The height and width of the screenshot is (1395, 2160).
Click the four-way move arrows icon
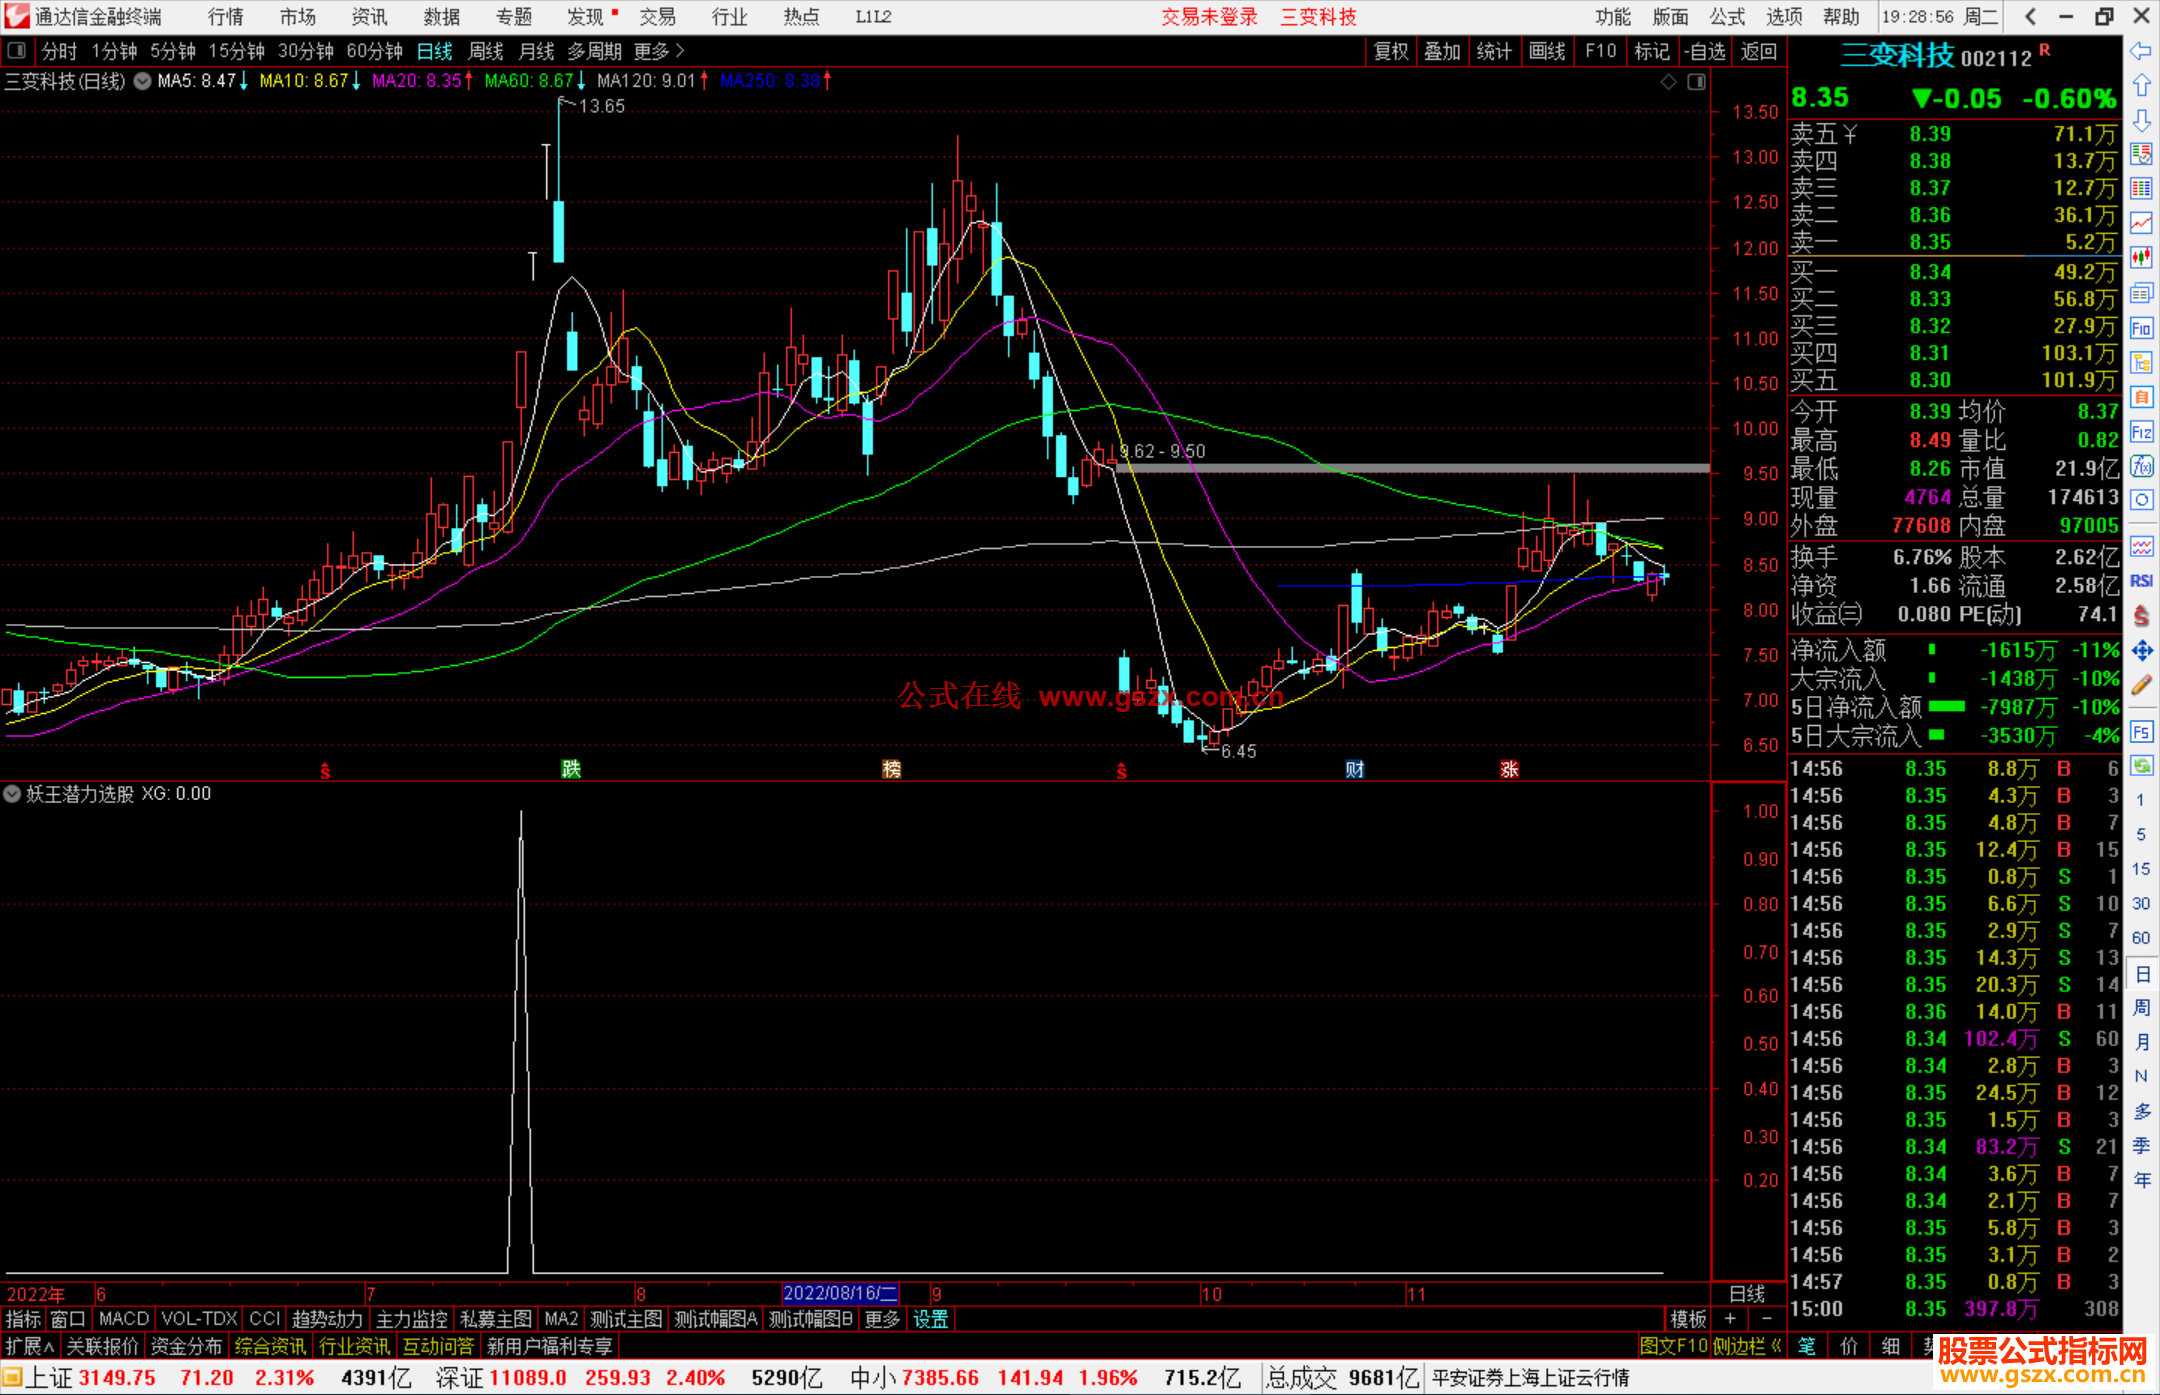2141,651
